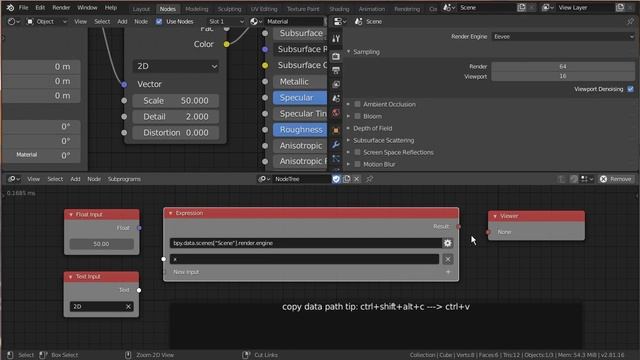
Task: Clear the Text Input node value
Action: click(128, 307)
